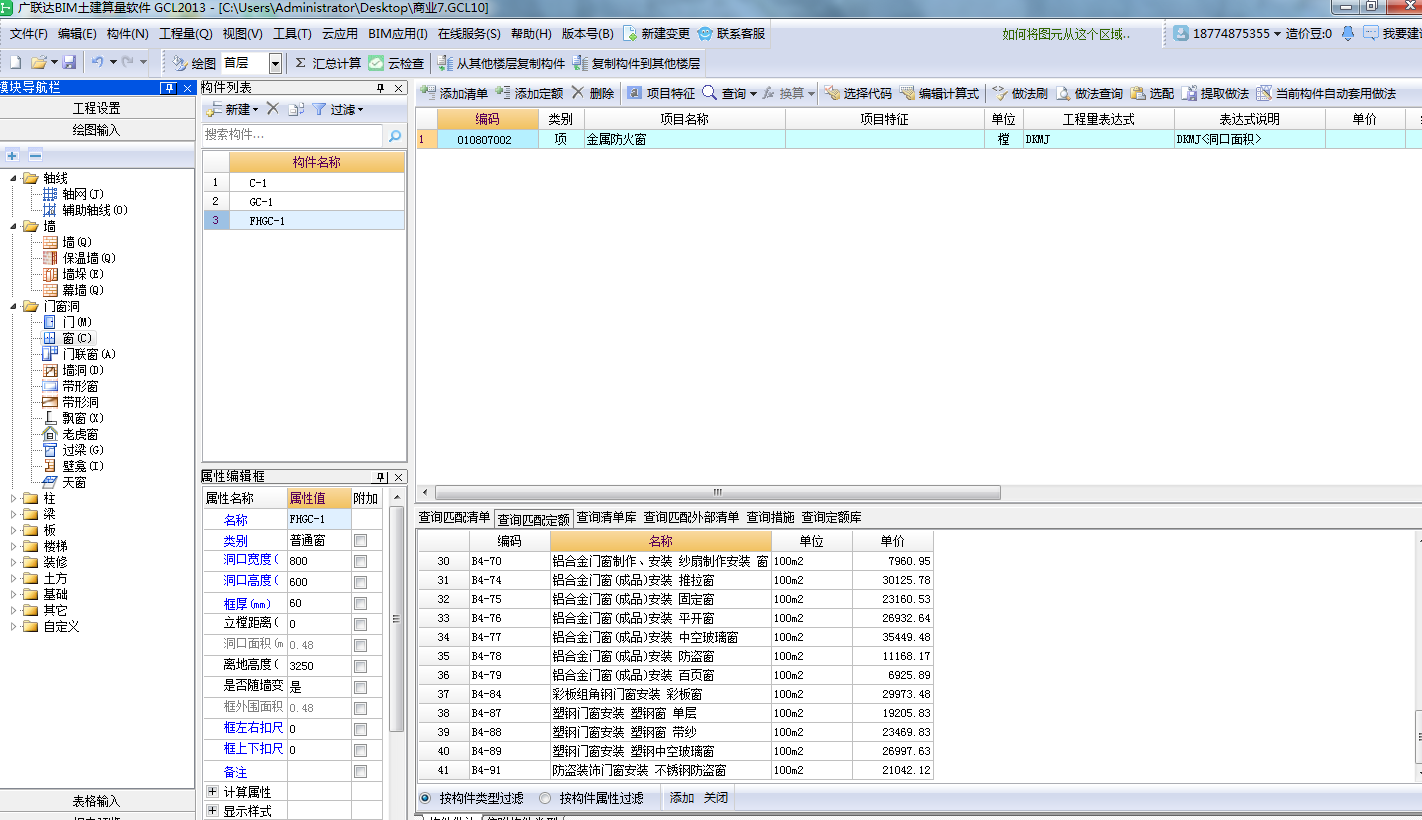Click the navigation tree expand-all plus icon

tap(12, 155)
